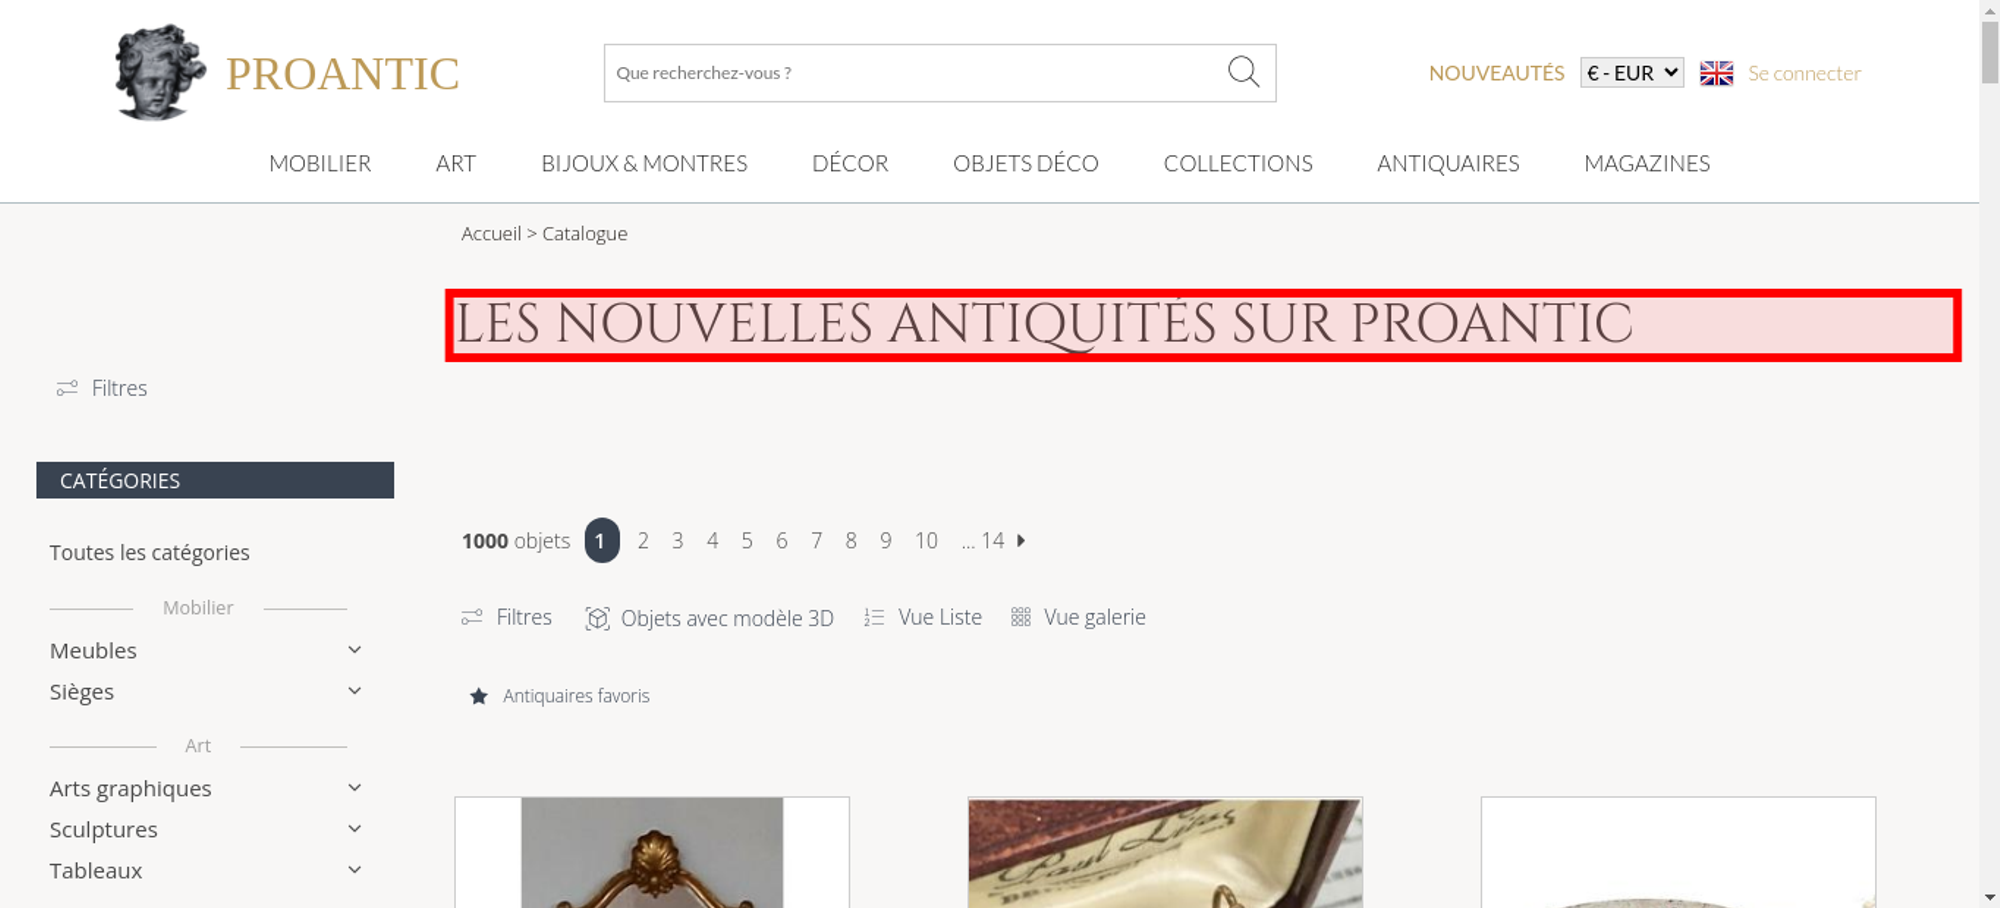This screenshot has width=2000, height=908.
Task: Toggle Antiquaires favoris star filter
Action: click(x=479, y=696)
